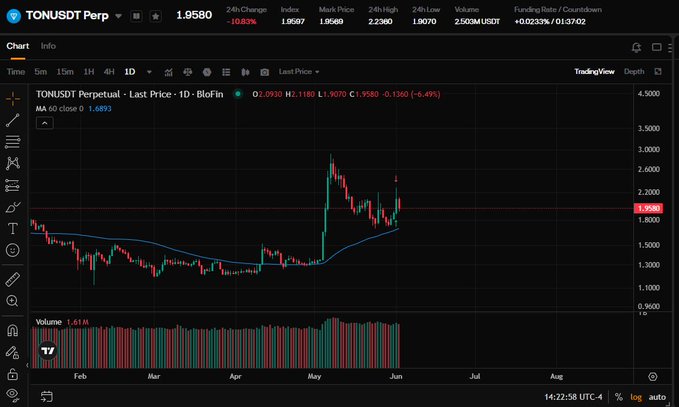The width and height of the screenshot is (679, 407).
Task: Click the list view toolbar icon
Action: click(226, 72)
